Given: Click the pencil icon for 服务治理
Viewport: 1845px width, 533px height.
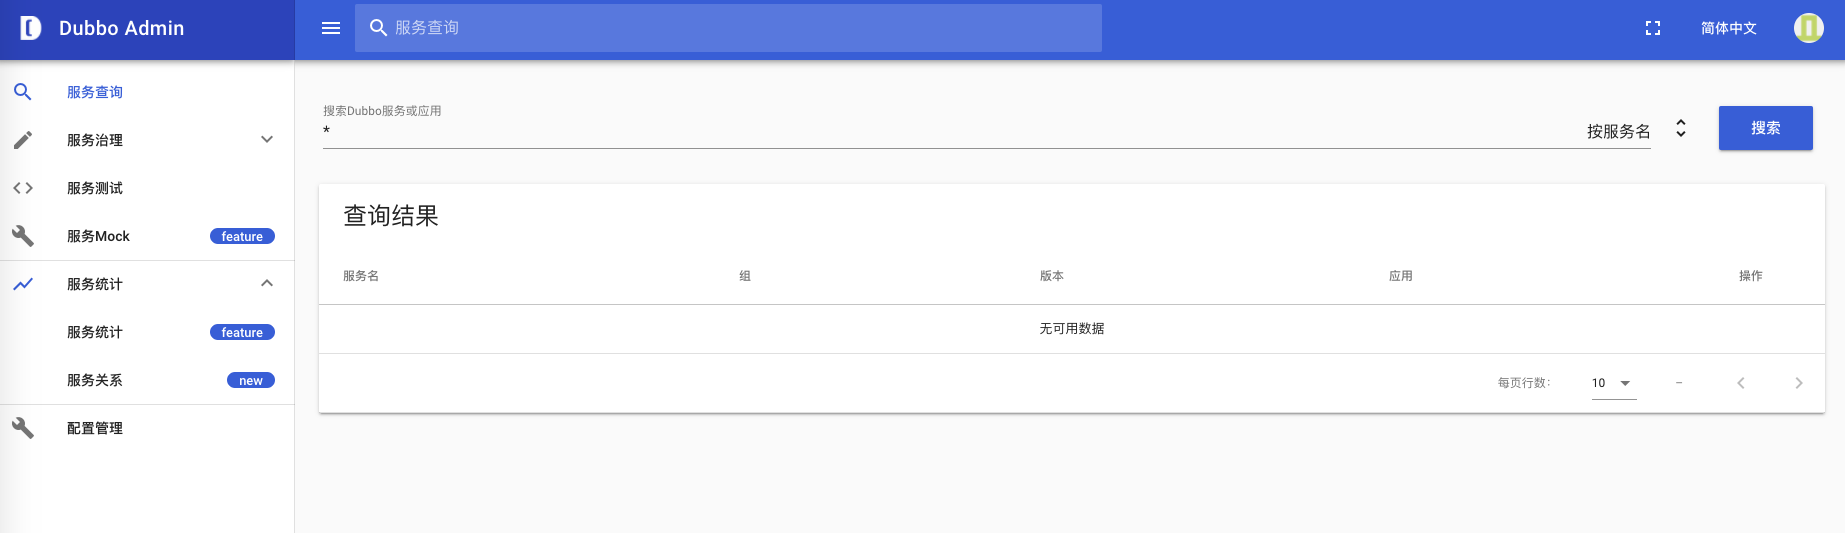Looking at the screenshot, I should point(23,140).
